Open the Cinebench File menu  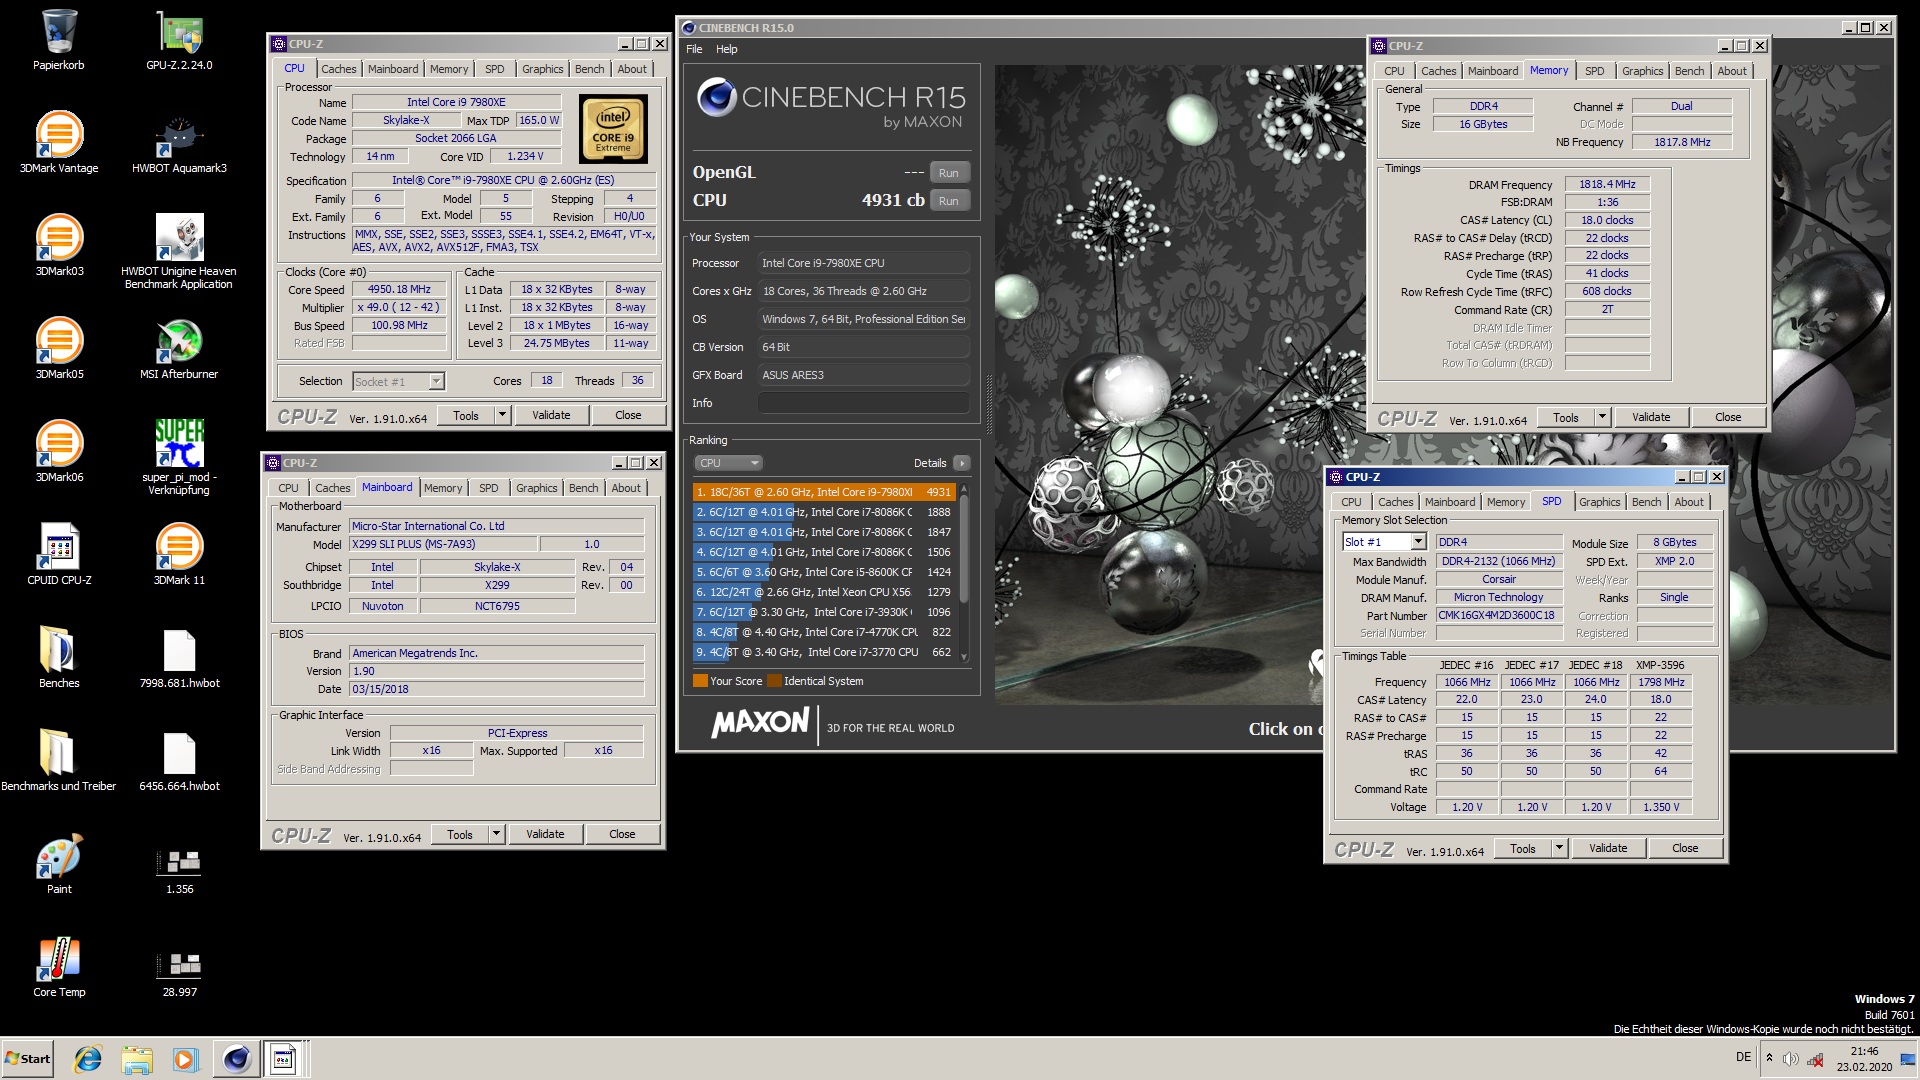(694, 49)
